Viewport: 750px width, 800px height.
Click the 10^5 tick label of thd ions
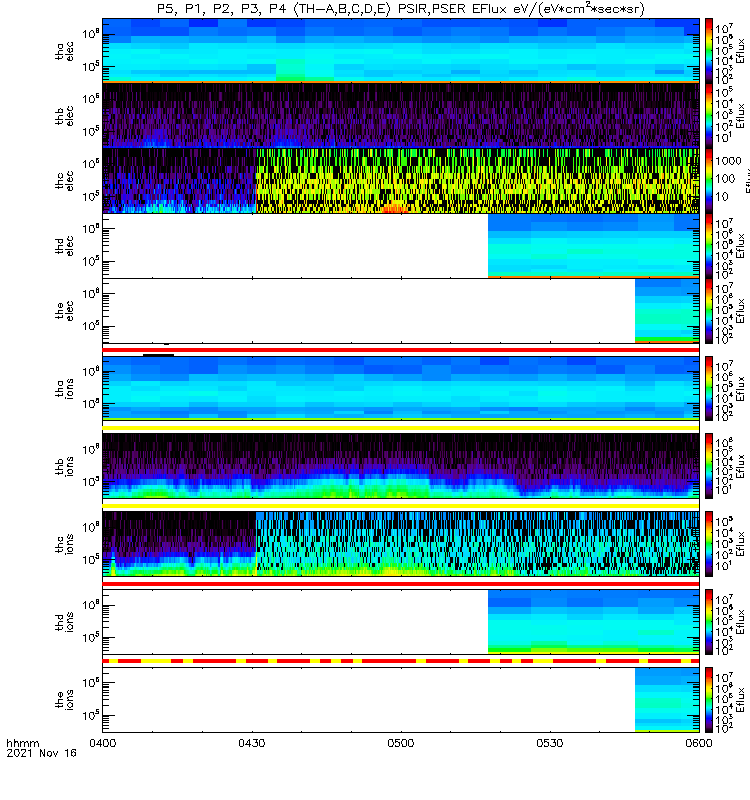coord(91,637)
